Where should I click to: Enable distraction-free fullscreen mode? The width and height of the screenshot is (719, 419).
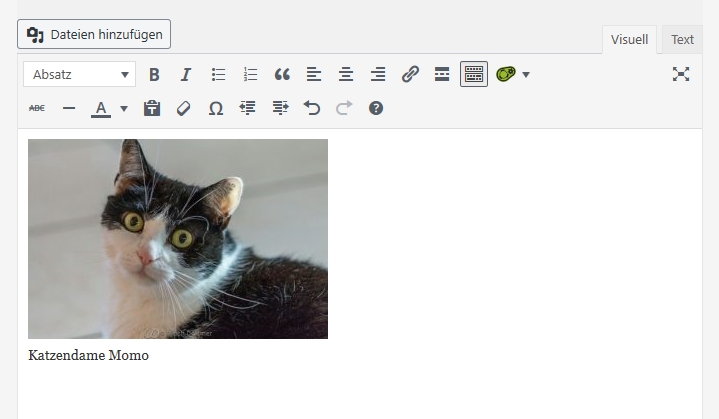point(681,74)
